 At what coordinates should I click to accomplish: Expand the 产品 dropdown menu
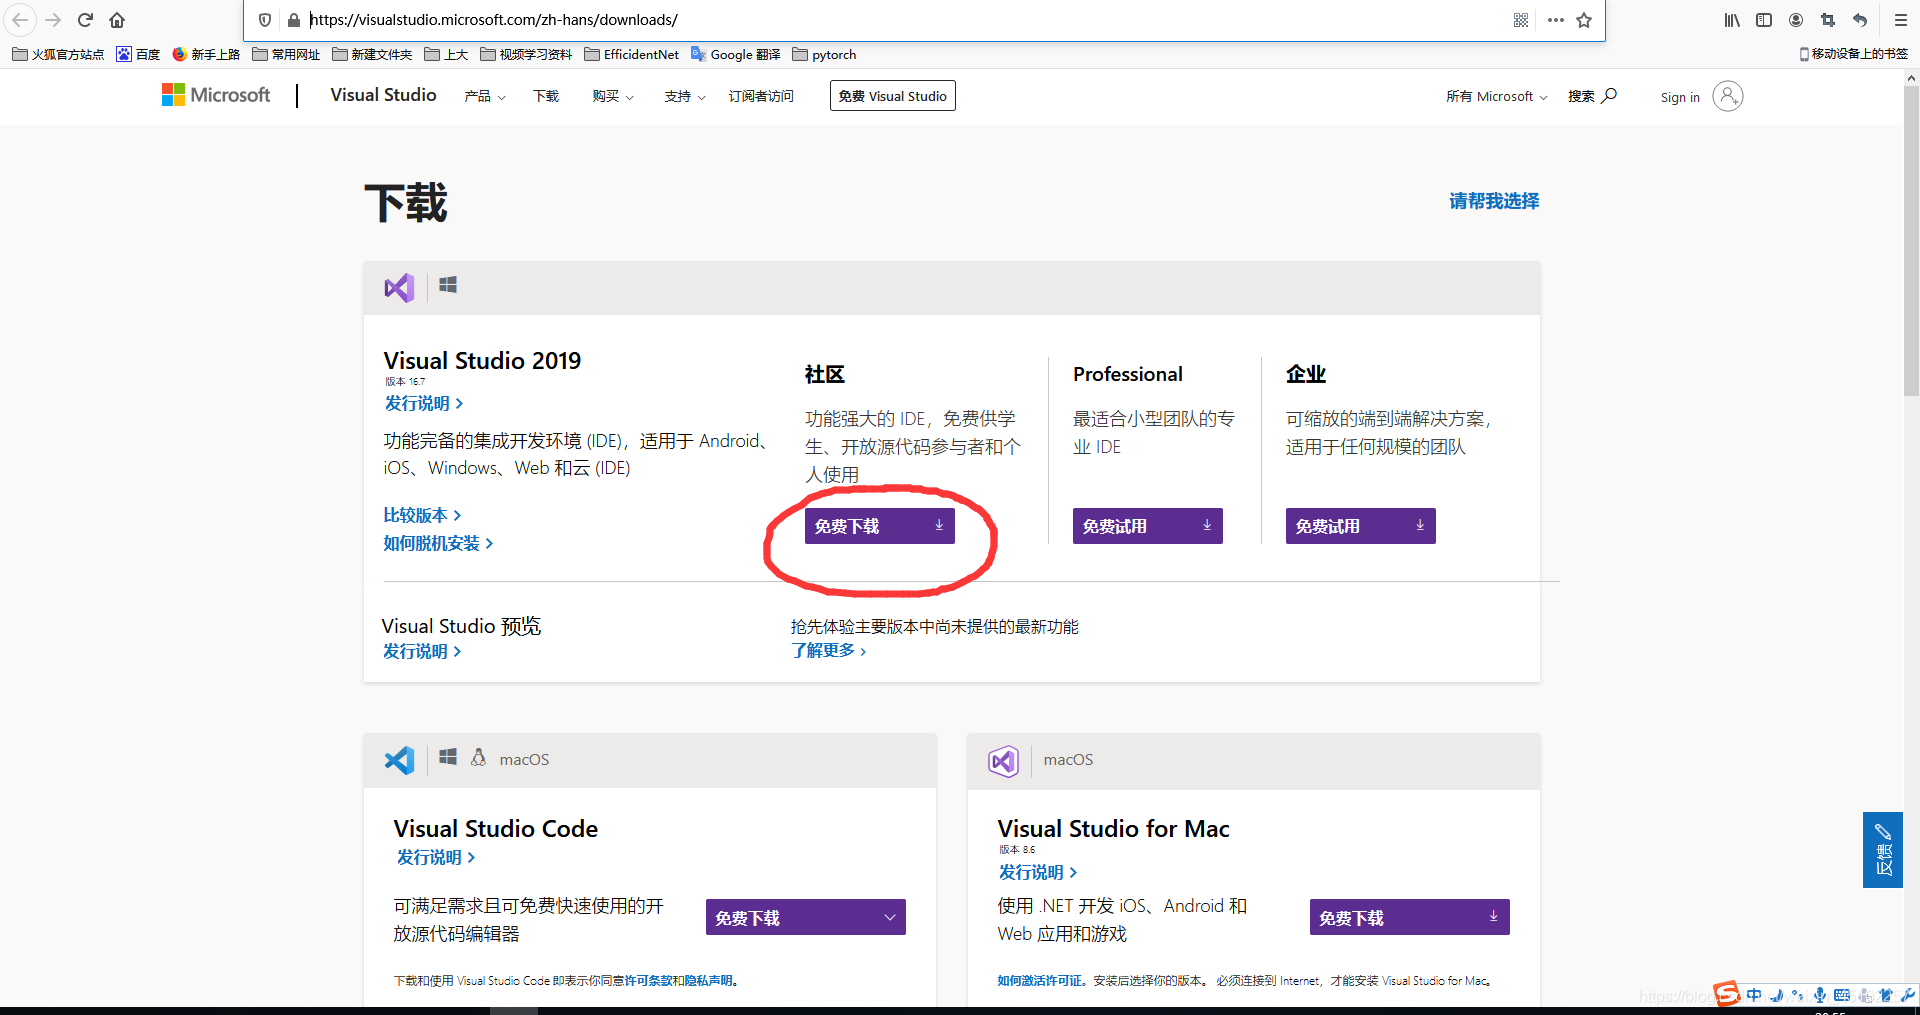click(x=485, y=96)
